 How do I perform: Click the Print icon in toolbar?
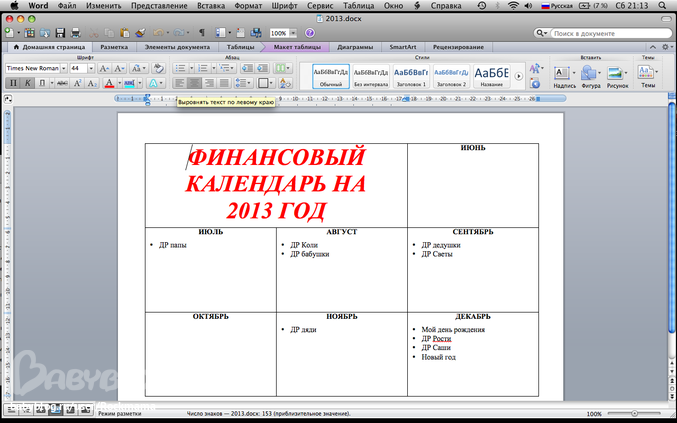point(77,33)
